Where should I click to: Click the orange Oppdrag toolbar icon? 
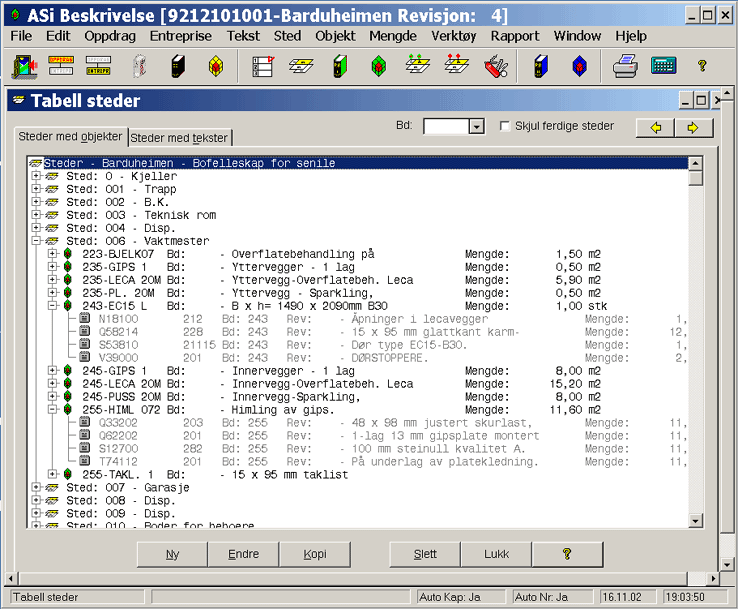pyautogui.click(x=61, y=66)
